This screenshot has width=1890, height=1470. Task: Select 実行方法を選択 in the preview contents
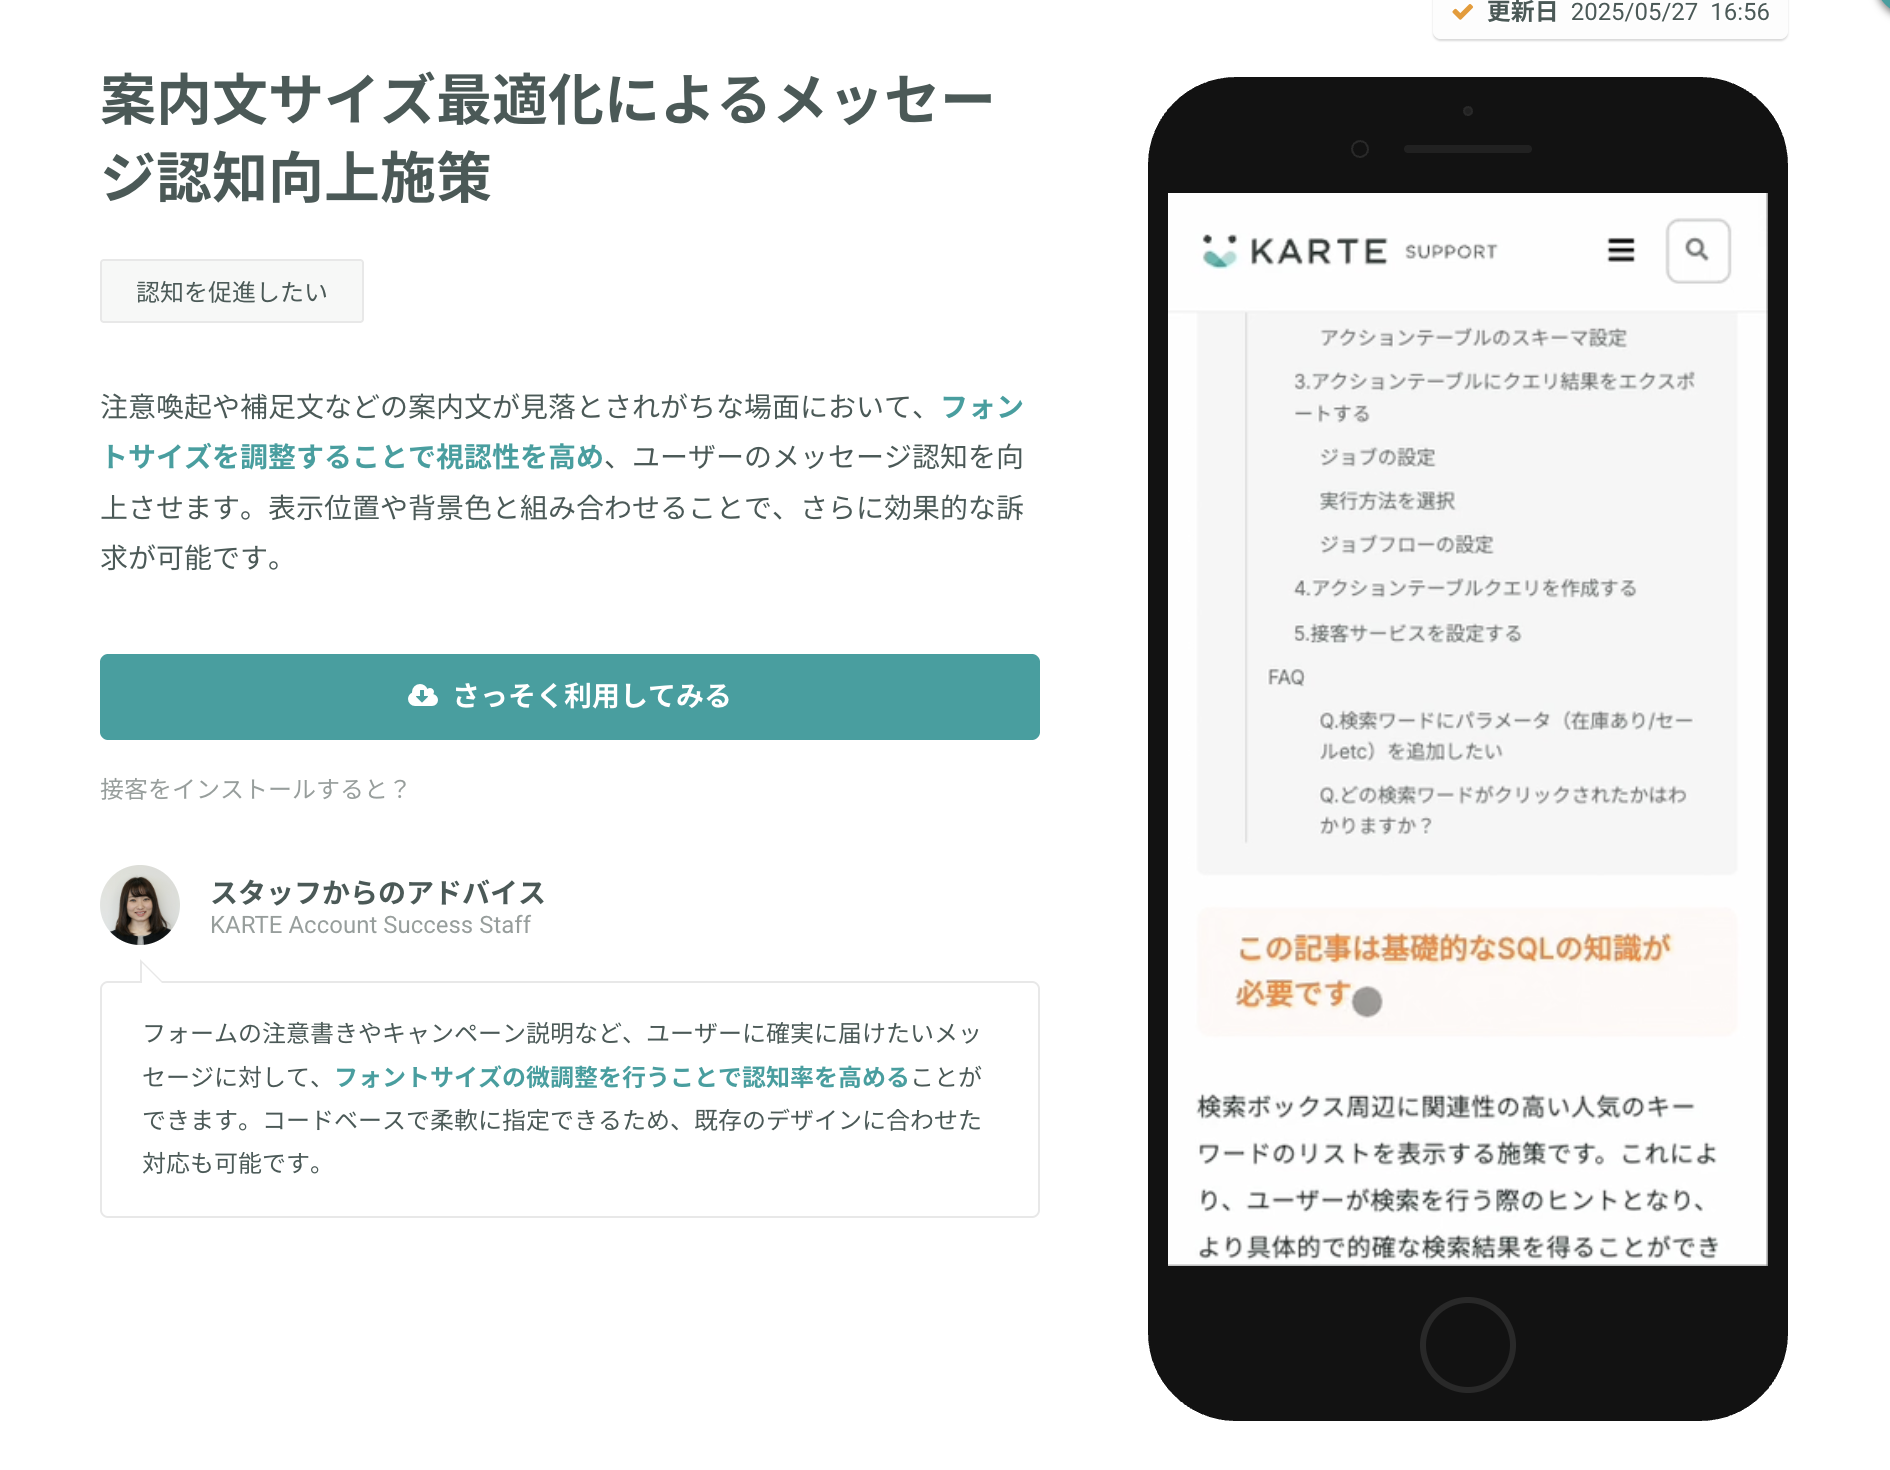pos(1387,501)
